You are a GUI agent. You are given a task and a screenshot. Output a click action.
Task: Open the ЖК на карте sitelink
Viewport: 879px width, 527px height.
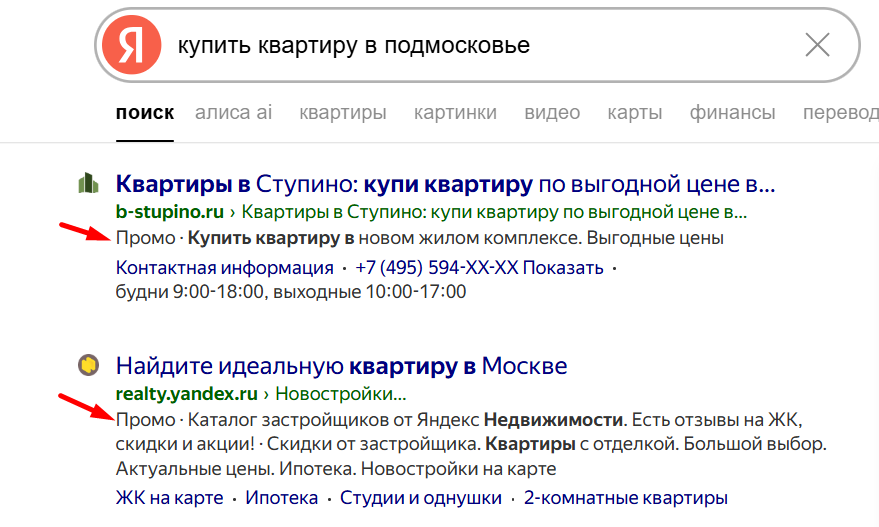point(169,498)
